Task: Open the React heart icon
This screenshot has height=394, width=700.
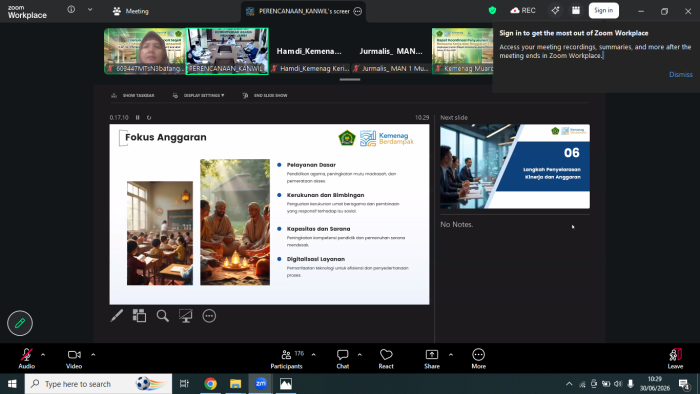Action: (386, 359)
